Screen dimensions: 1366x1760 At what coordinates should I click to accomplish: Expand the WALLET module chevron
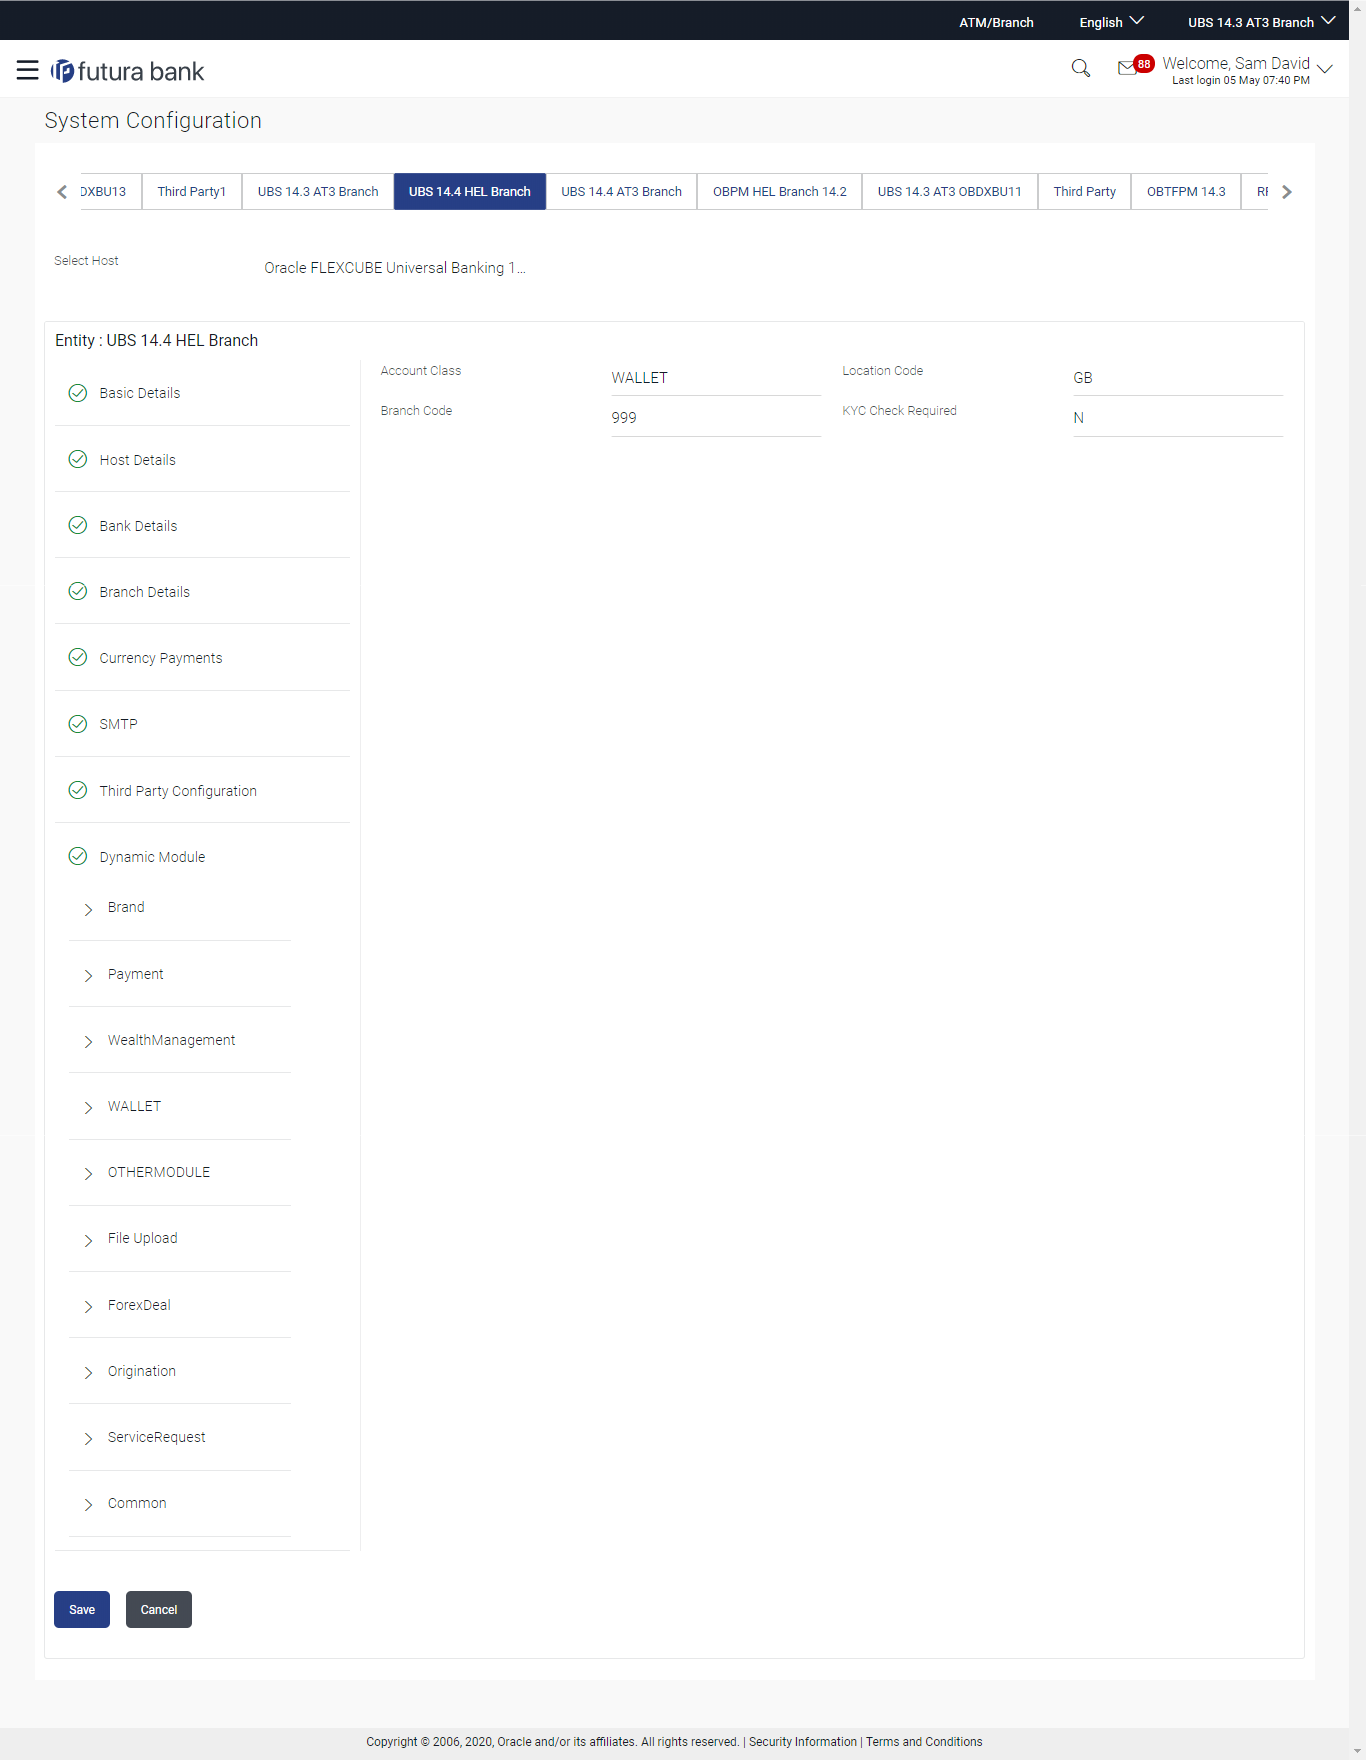pos(88,1107)
